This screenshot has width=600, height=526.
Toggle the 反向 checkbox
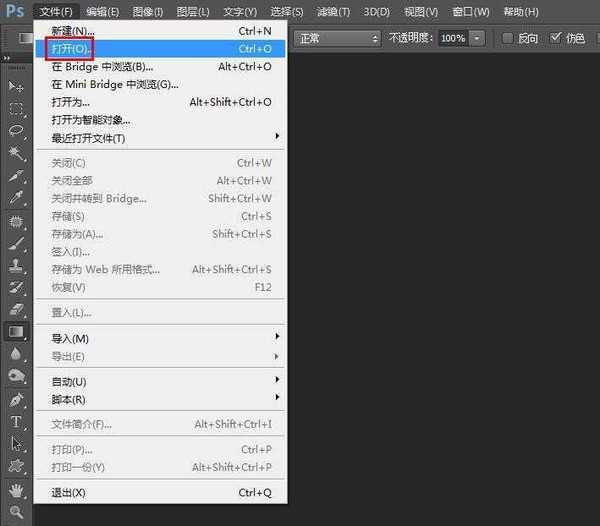tap(507, 38)
